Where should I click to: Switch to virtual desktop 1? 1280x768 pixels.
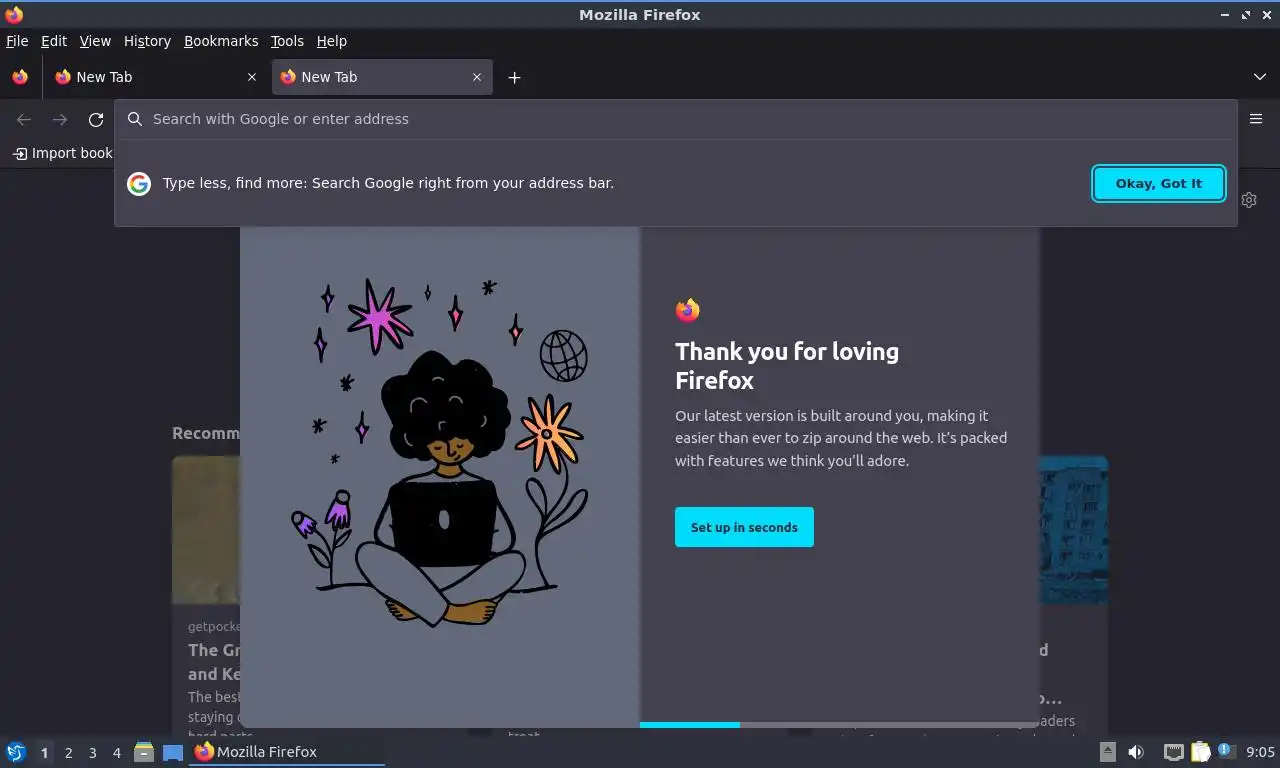(x=44, y=753)
